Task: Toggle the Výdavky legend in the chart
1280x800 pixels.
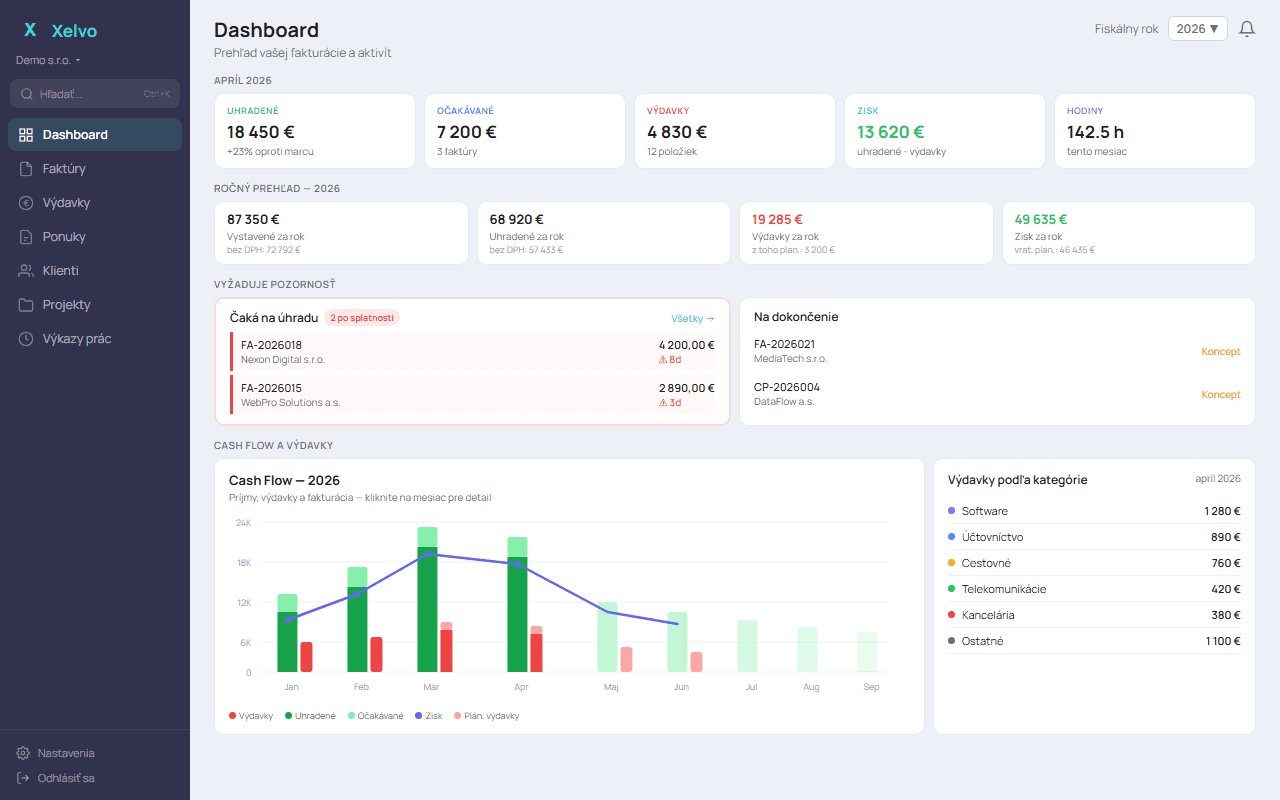Action: pos(251,715)
